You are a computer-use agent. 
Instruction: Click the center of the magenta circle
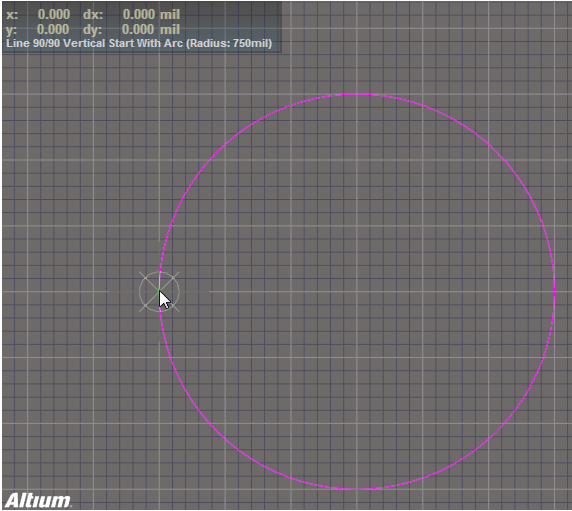click(x=357, y=291)
